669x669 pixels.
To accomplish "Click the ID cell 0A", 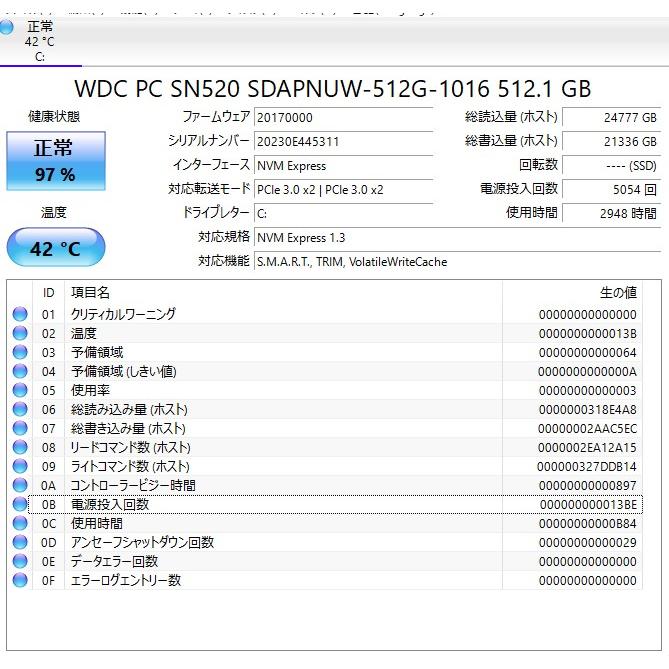I will pyautogui.click(x=49, y=486).
